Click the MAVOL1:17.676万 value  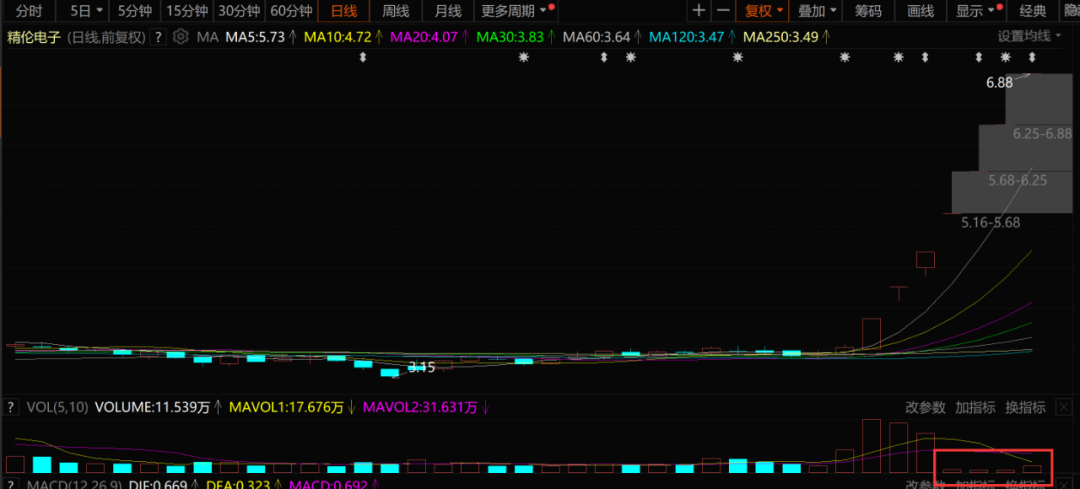tap(287, 407)
